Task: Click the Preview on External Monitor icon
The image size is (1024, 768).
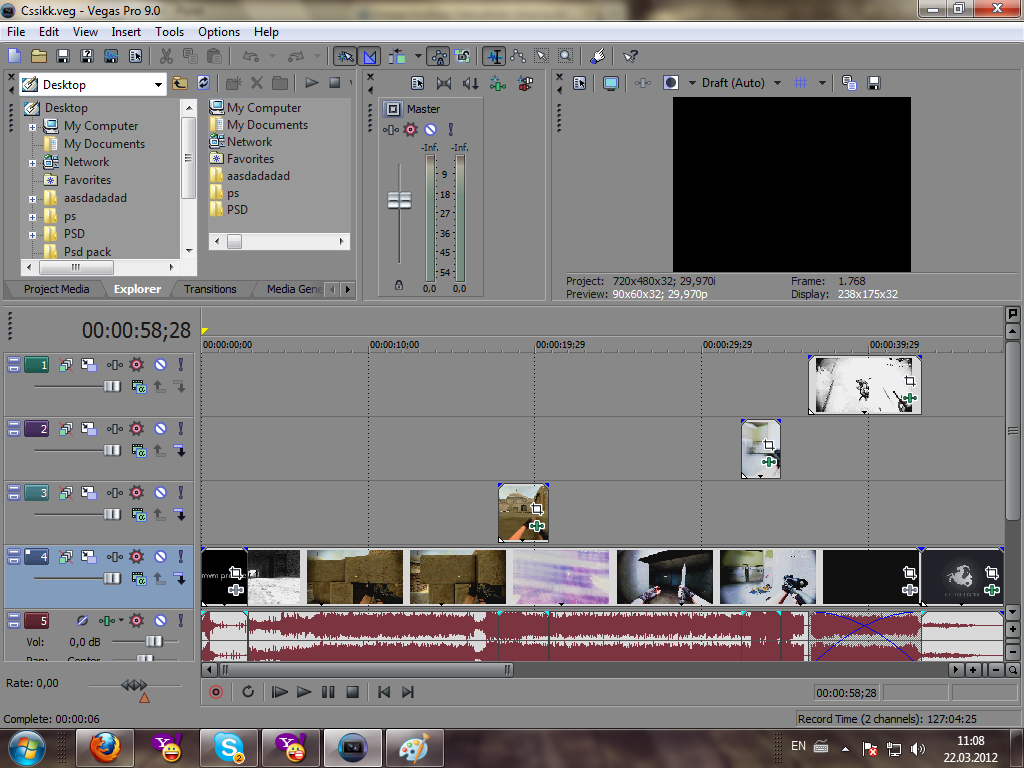Action: (x=611, y=83)
